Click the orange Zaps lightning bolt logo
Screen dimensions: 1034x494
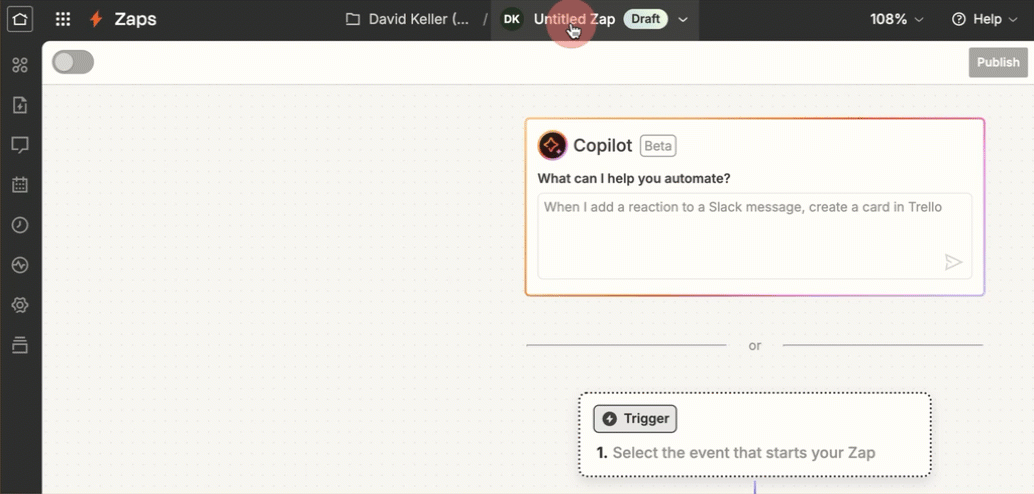96,19
